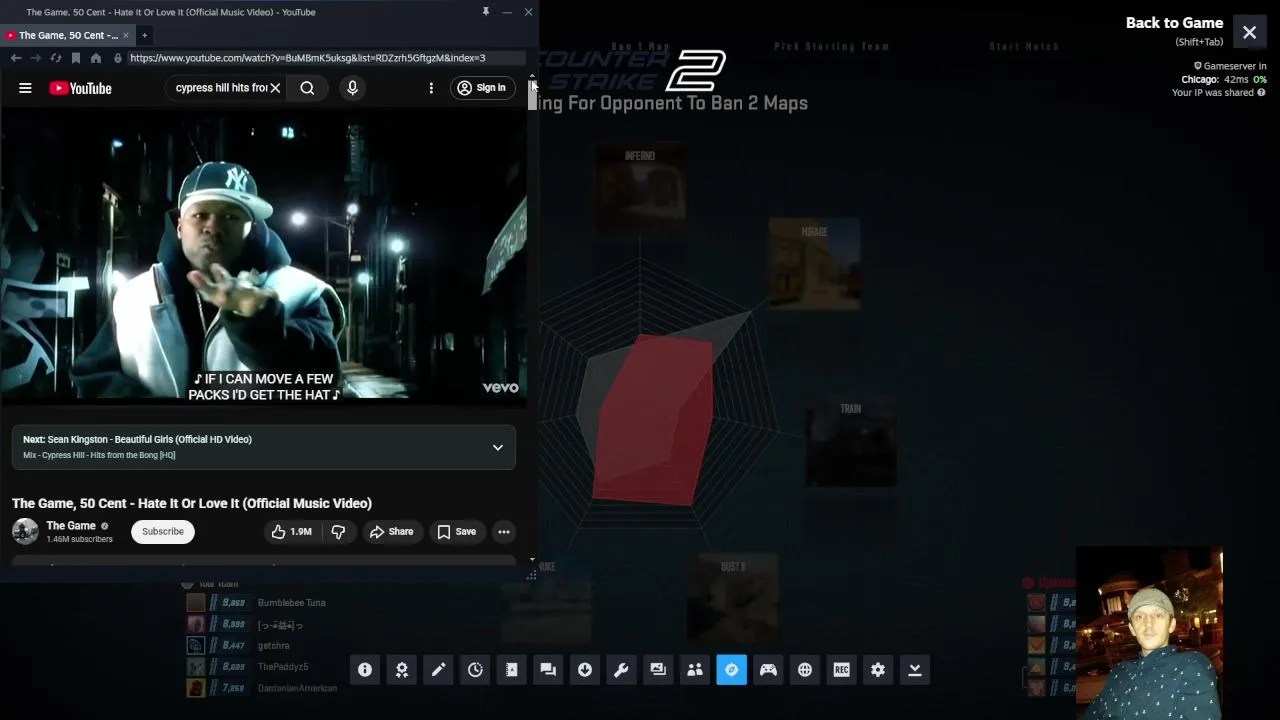
Task: Collapse the overlay toolbar with down-arrow icon
Action: coord(915,670)
